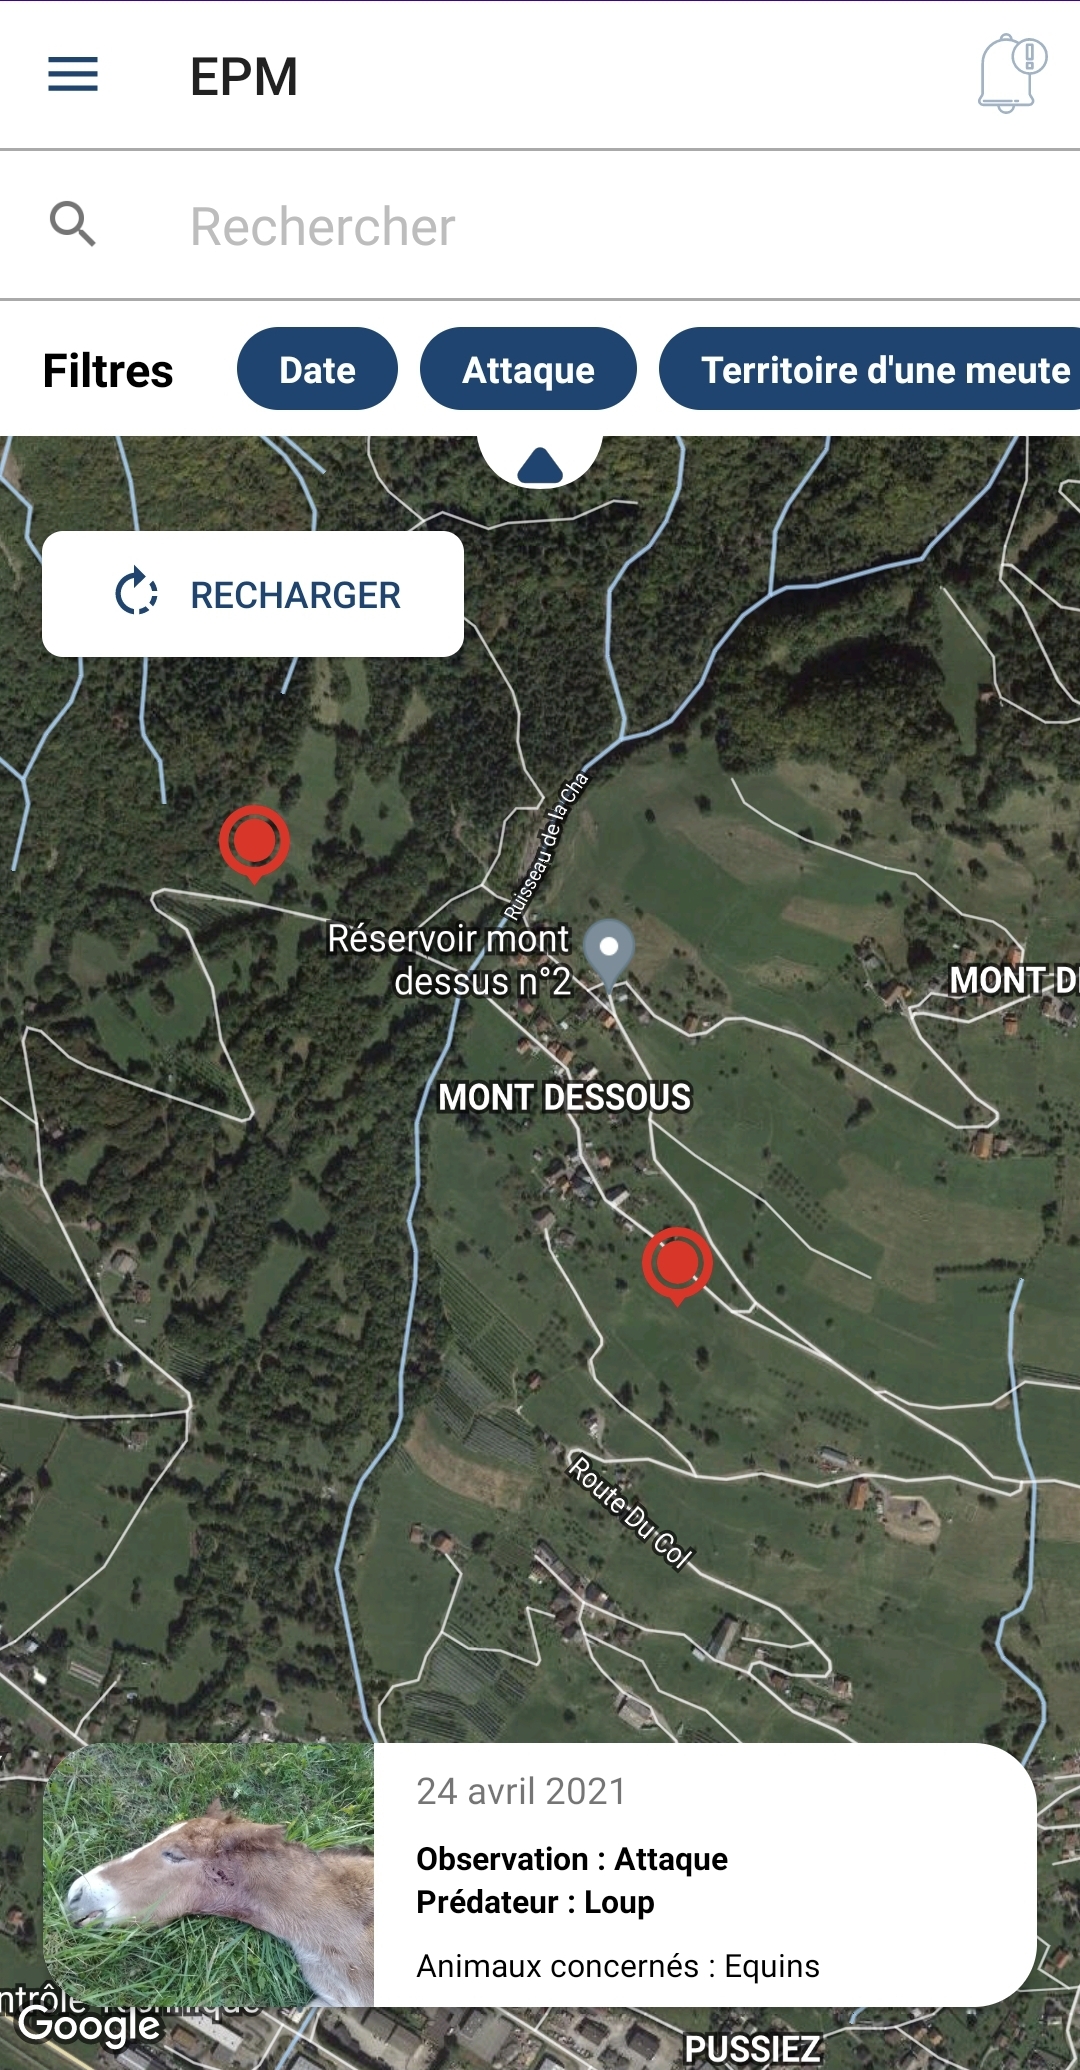
Task: Click the reload arrow icon beside RECHARGER
Action: click(x=136, y=593)
